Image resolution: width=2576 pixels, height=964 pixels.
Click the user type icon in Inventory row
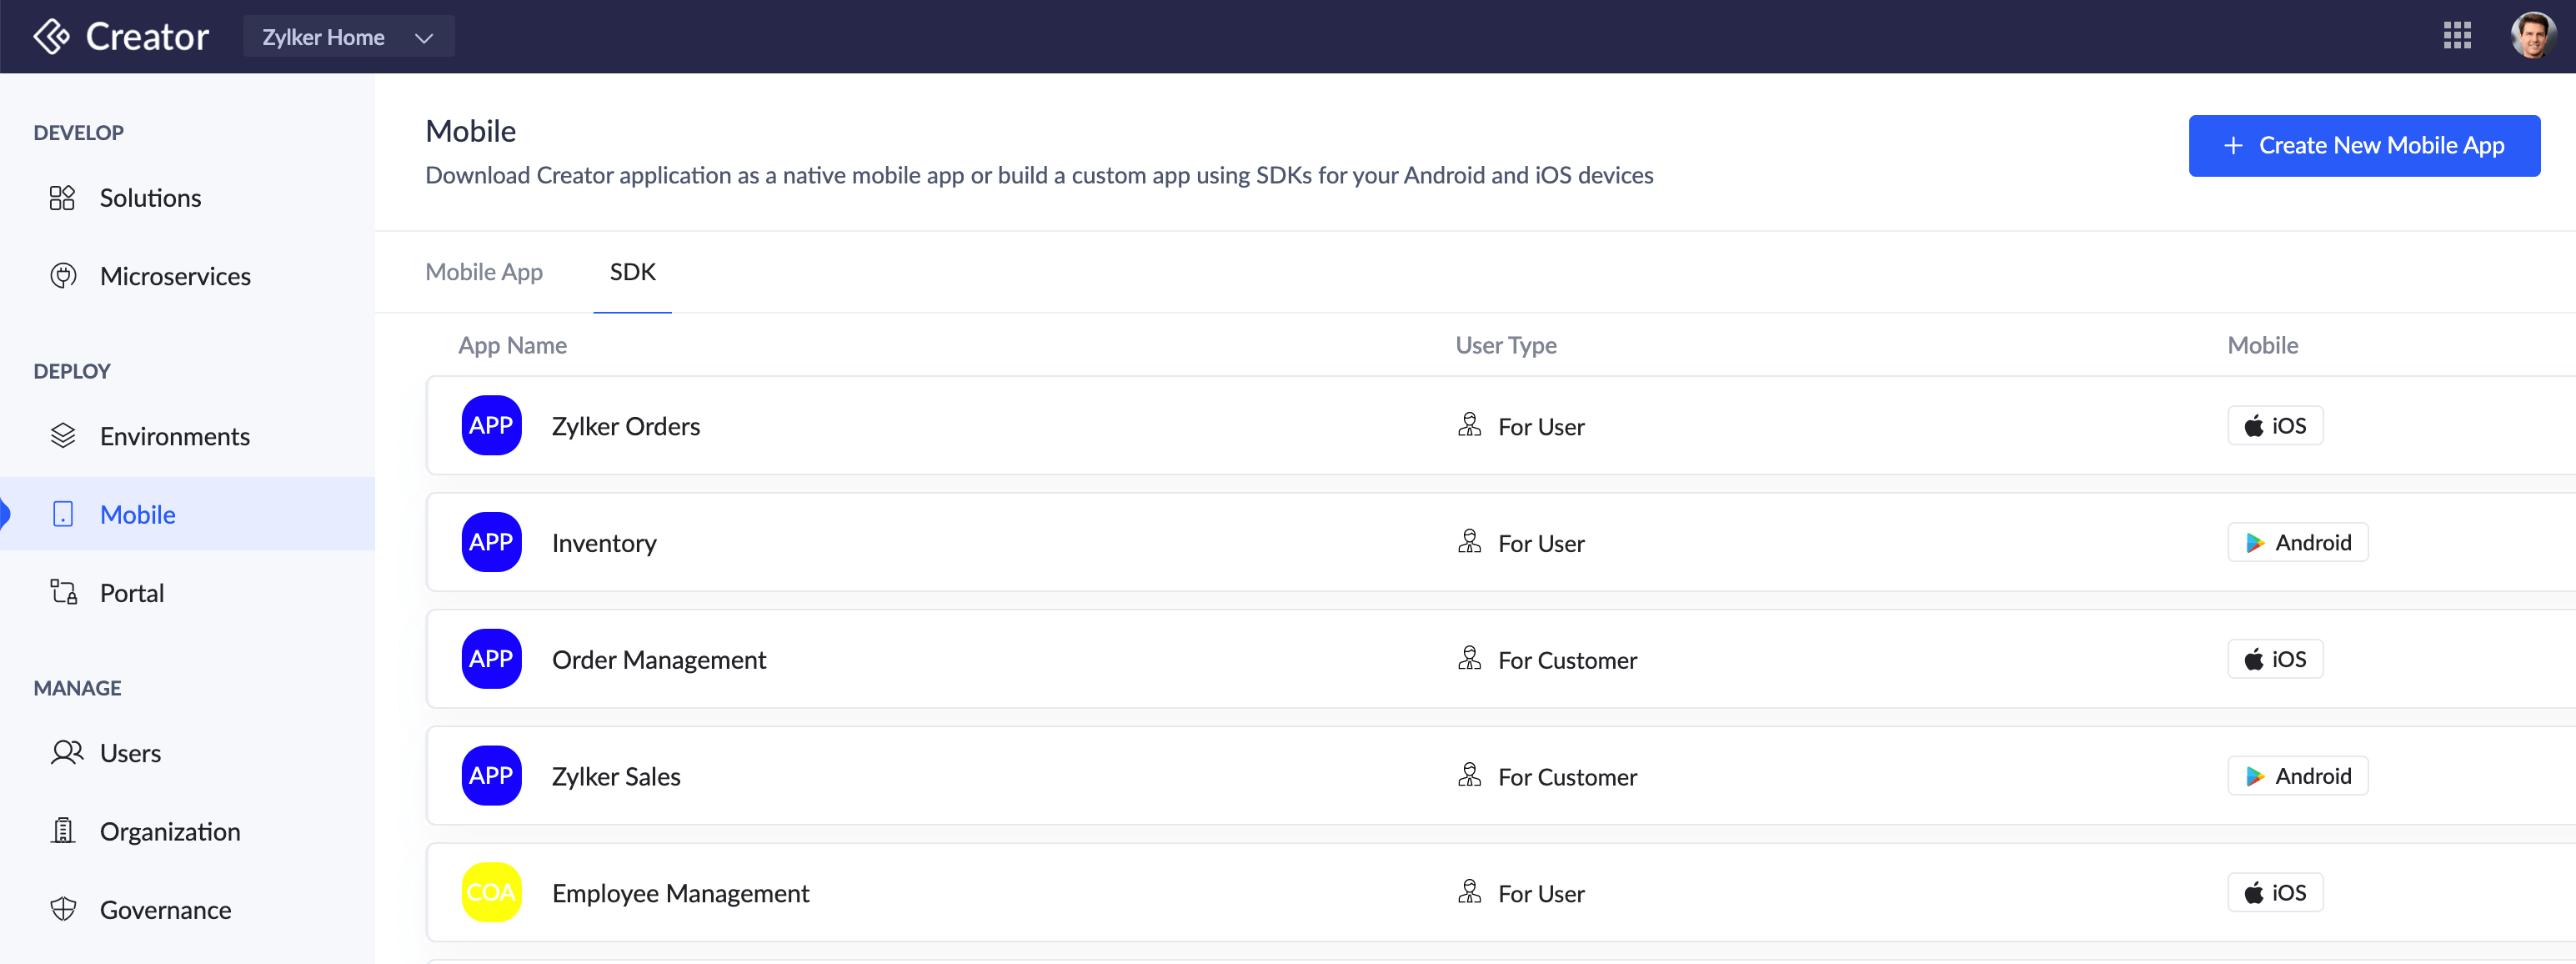click(x=1469, y=542)
